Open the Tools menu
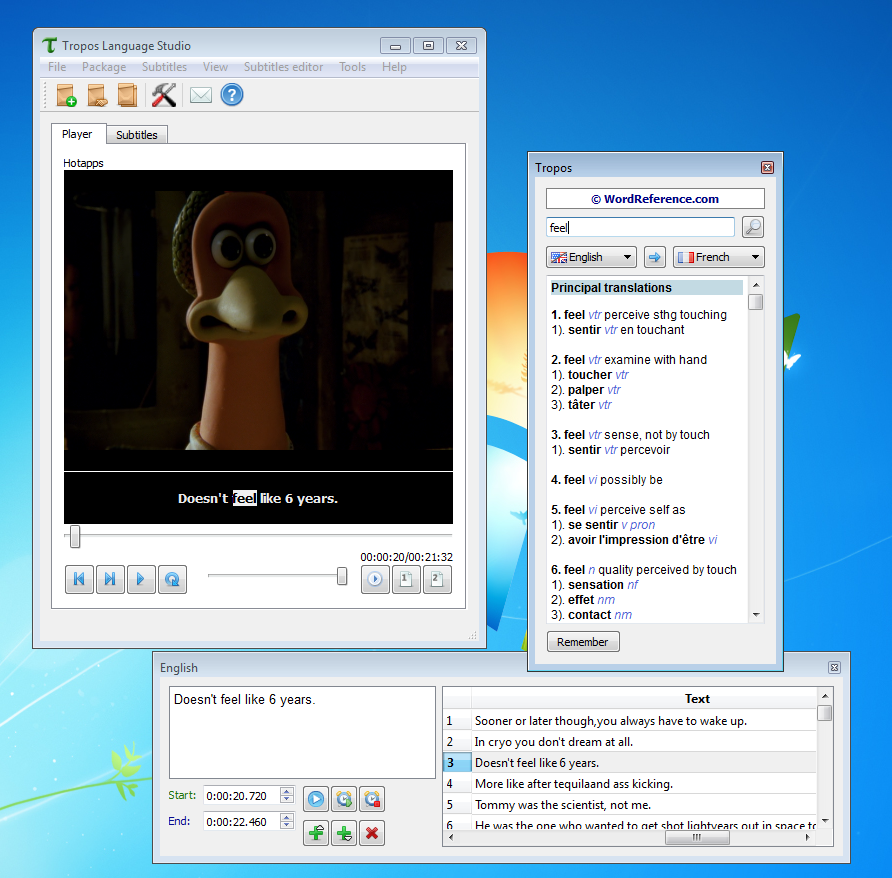Image resolution: width=892 pixels, height=878 pixels. tap(353, 67)
